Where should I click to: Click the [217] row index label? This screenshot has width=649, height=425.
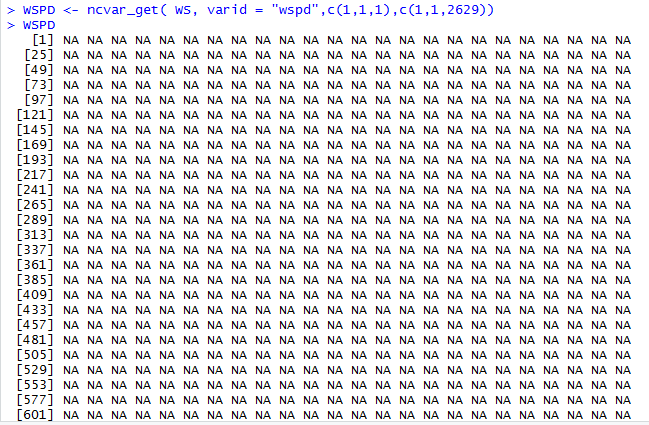pos(35,175)
